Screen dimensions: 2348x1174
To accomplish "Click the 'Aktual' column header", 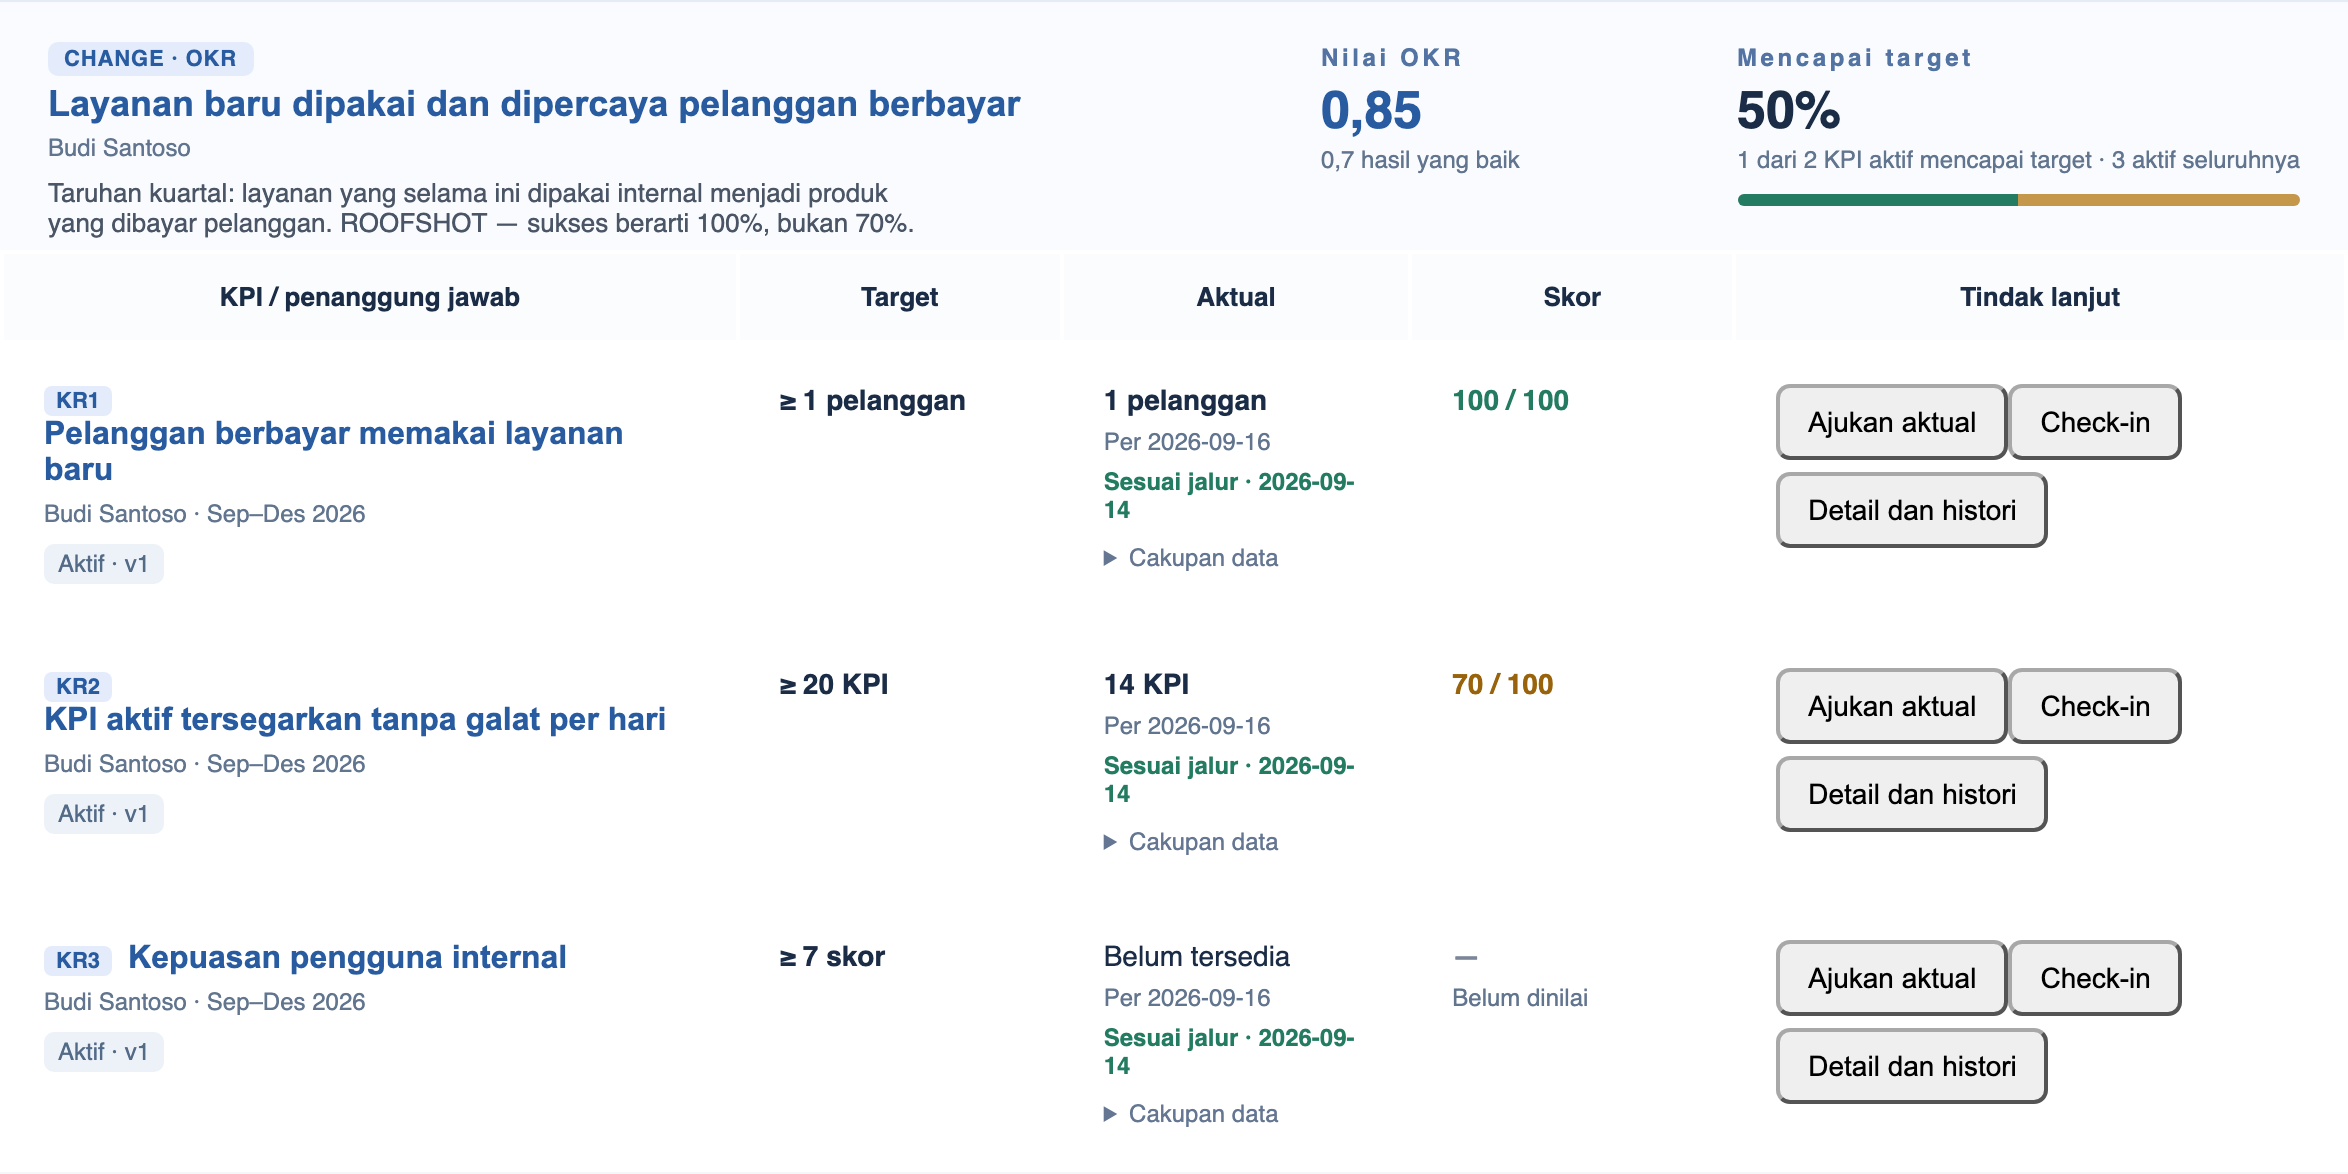I will tap(1235, 297).
